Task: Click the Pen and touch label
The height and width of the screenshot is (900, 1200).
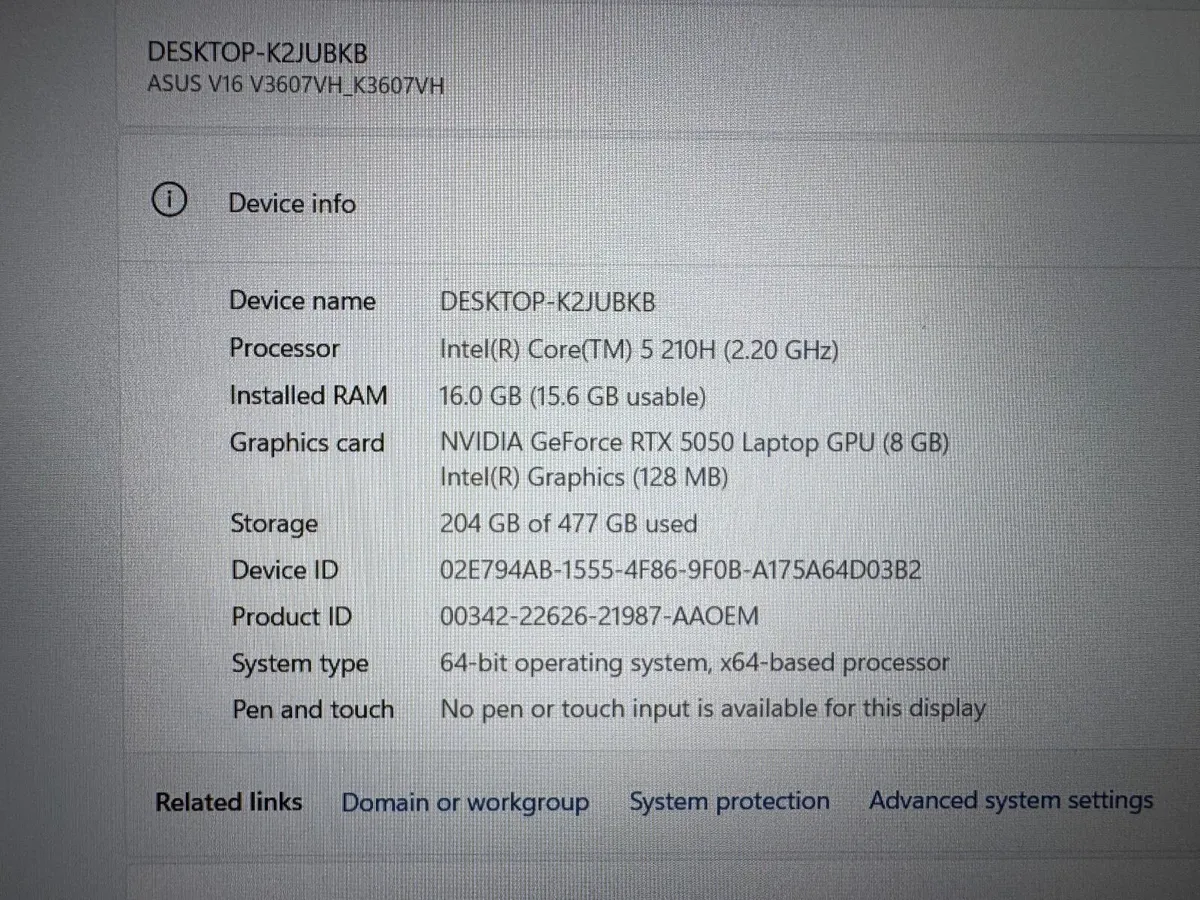Action: tap(313, 710)
